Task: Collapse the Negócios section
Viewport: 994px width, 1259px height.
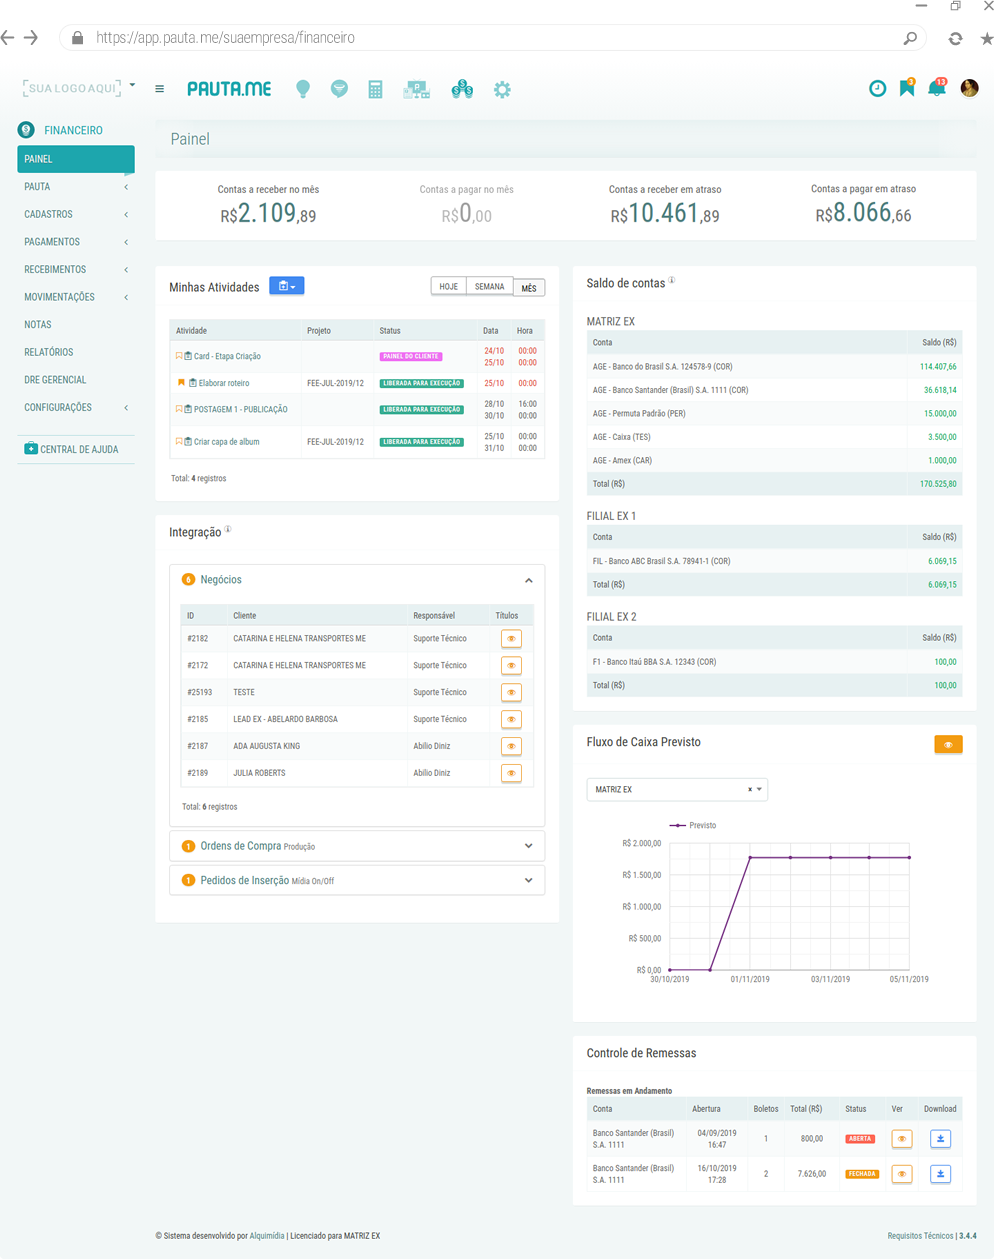Action: tap(529, 580)
